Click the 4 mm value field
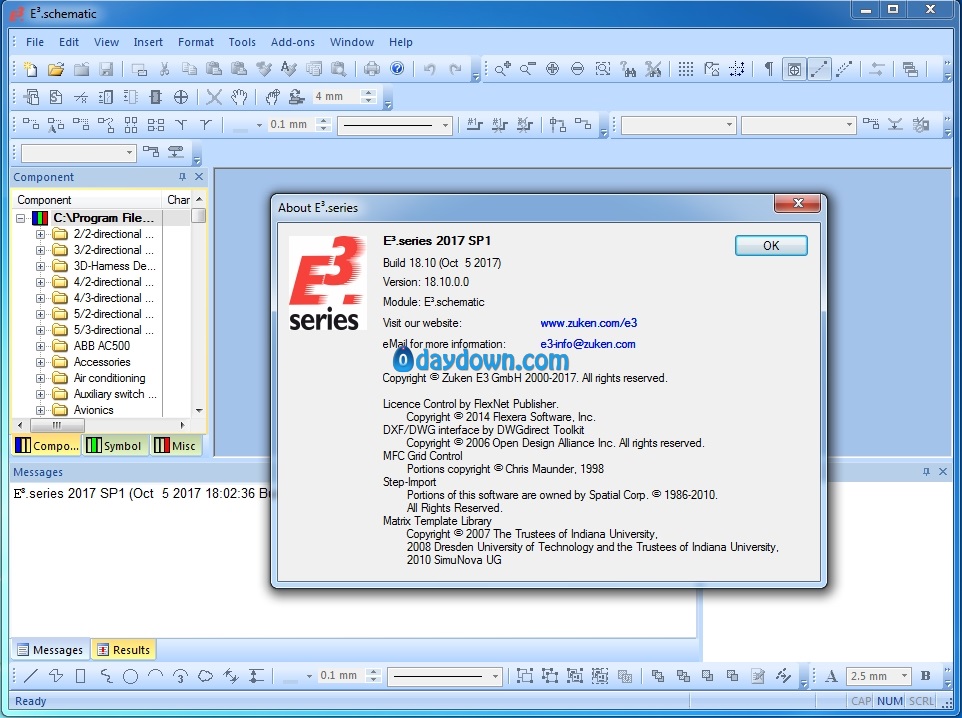The height and width of the screenshot is (718, 962). click(x=336, y=96)
